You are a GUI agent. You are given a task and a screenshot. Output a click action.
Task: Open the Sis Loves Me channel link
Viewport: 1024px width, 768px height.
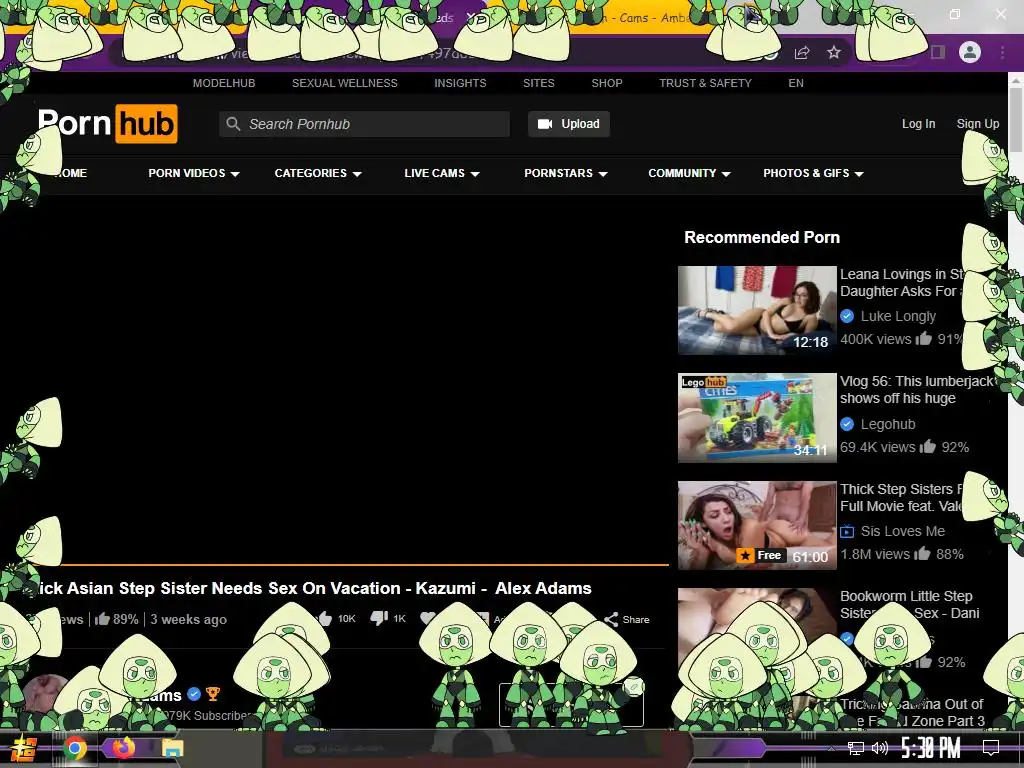[x=903, y=531]
